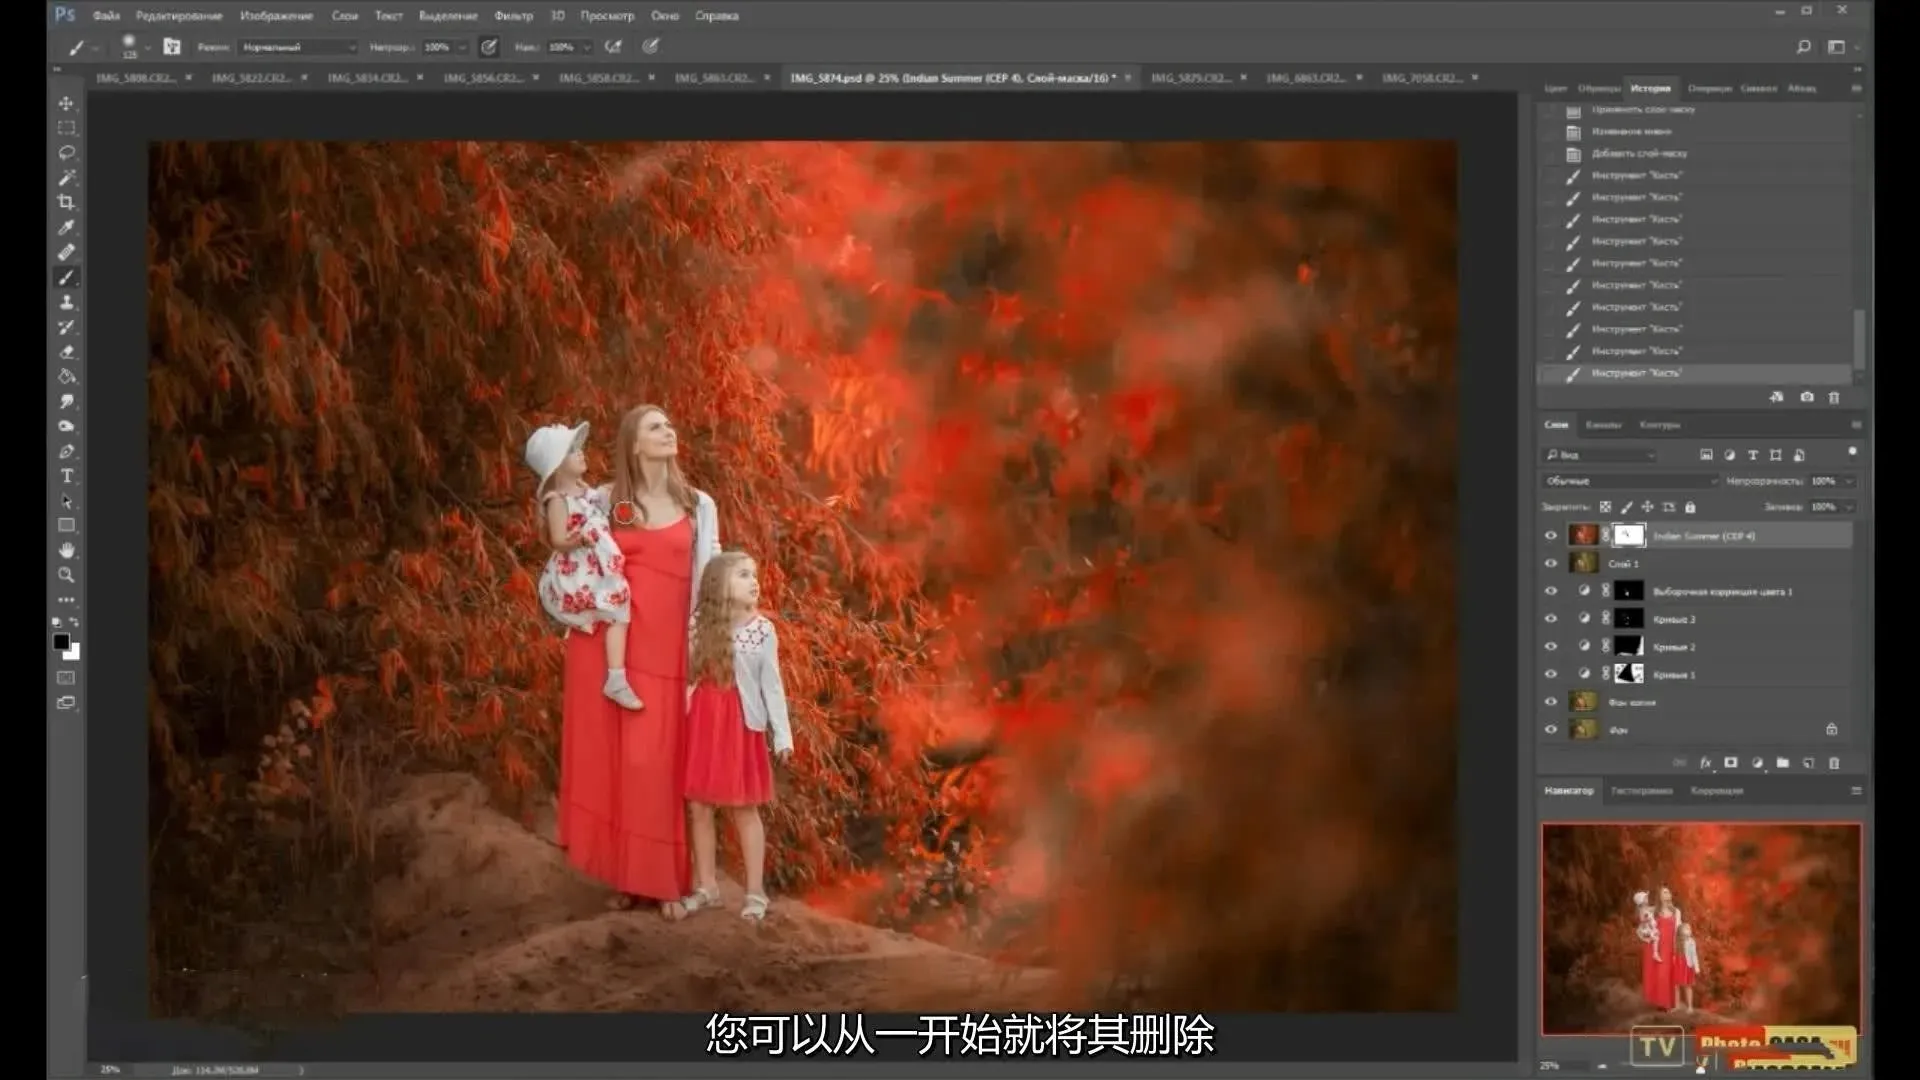
Task: Expand the layer opacity dropdown arrow
Action: pos(1849,481)
